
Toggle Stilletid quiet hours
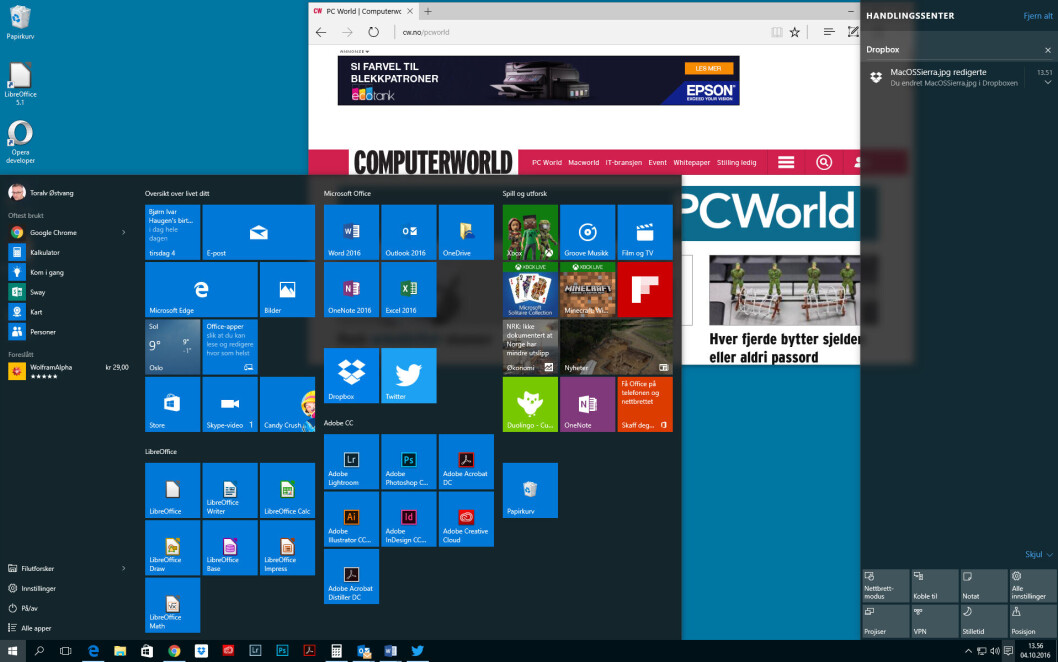[983, 621]
